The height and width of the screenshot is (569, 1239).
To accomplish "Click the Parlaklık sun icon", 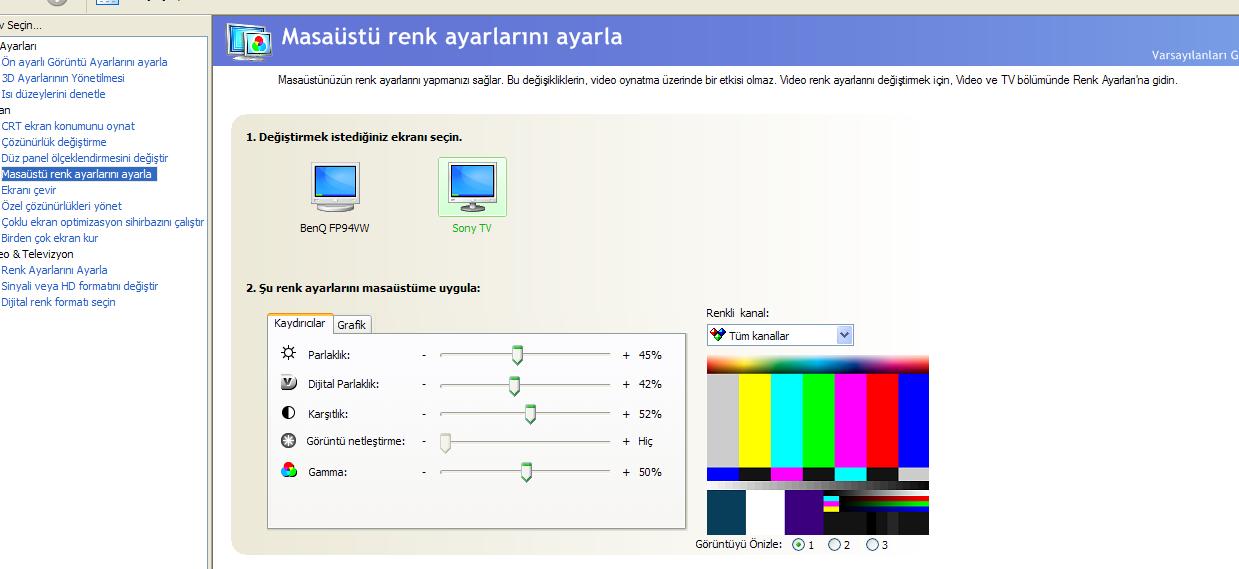I will tap(289, 354).
